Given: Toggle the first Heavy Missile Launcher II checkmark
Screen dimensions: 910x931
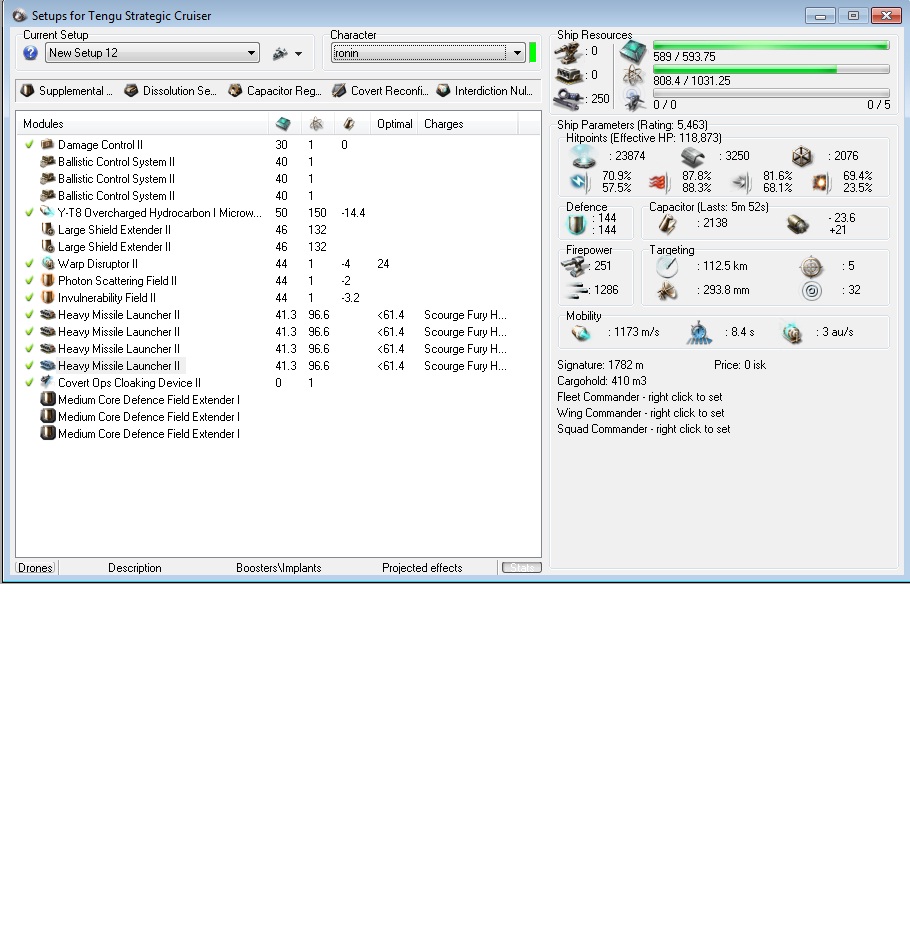Looking at the screenshot, I should click(x=29, y=315).
